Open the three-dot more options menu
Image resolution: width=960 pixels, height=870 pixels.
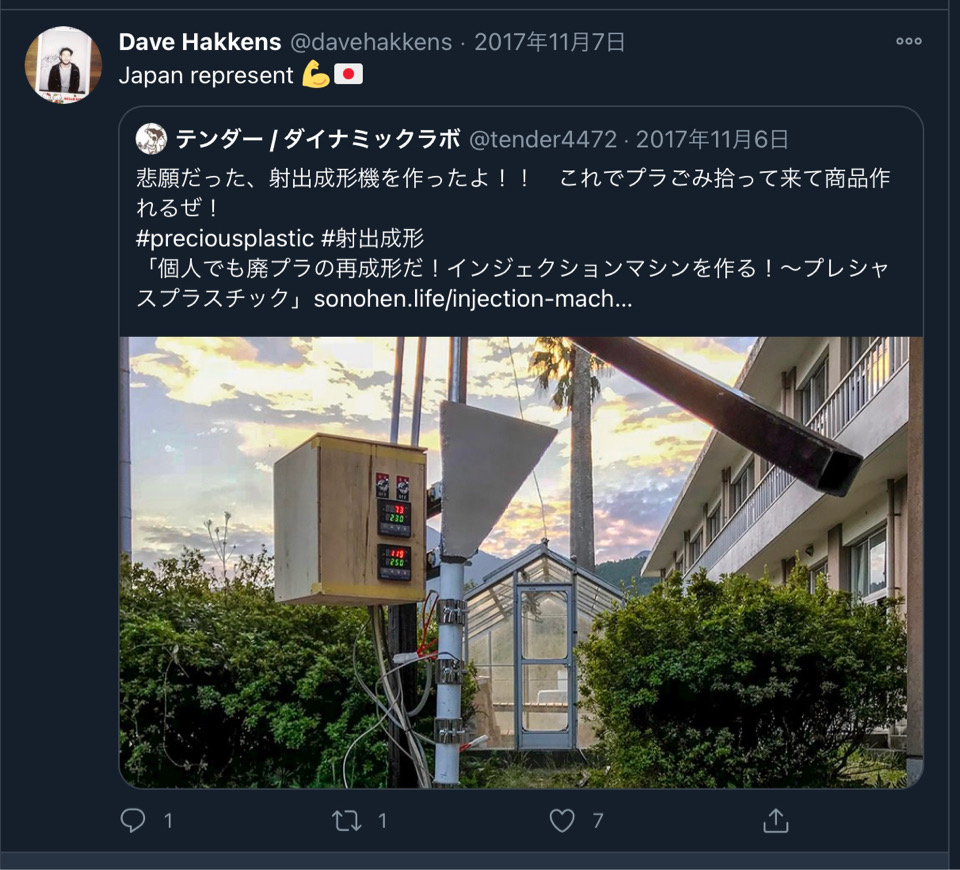click(909, 41)
